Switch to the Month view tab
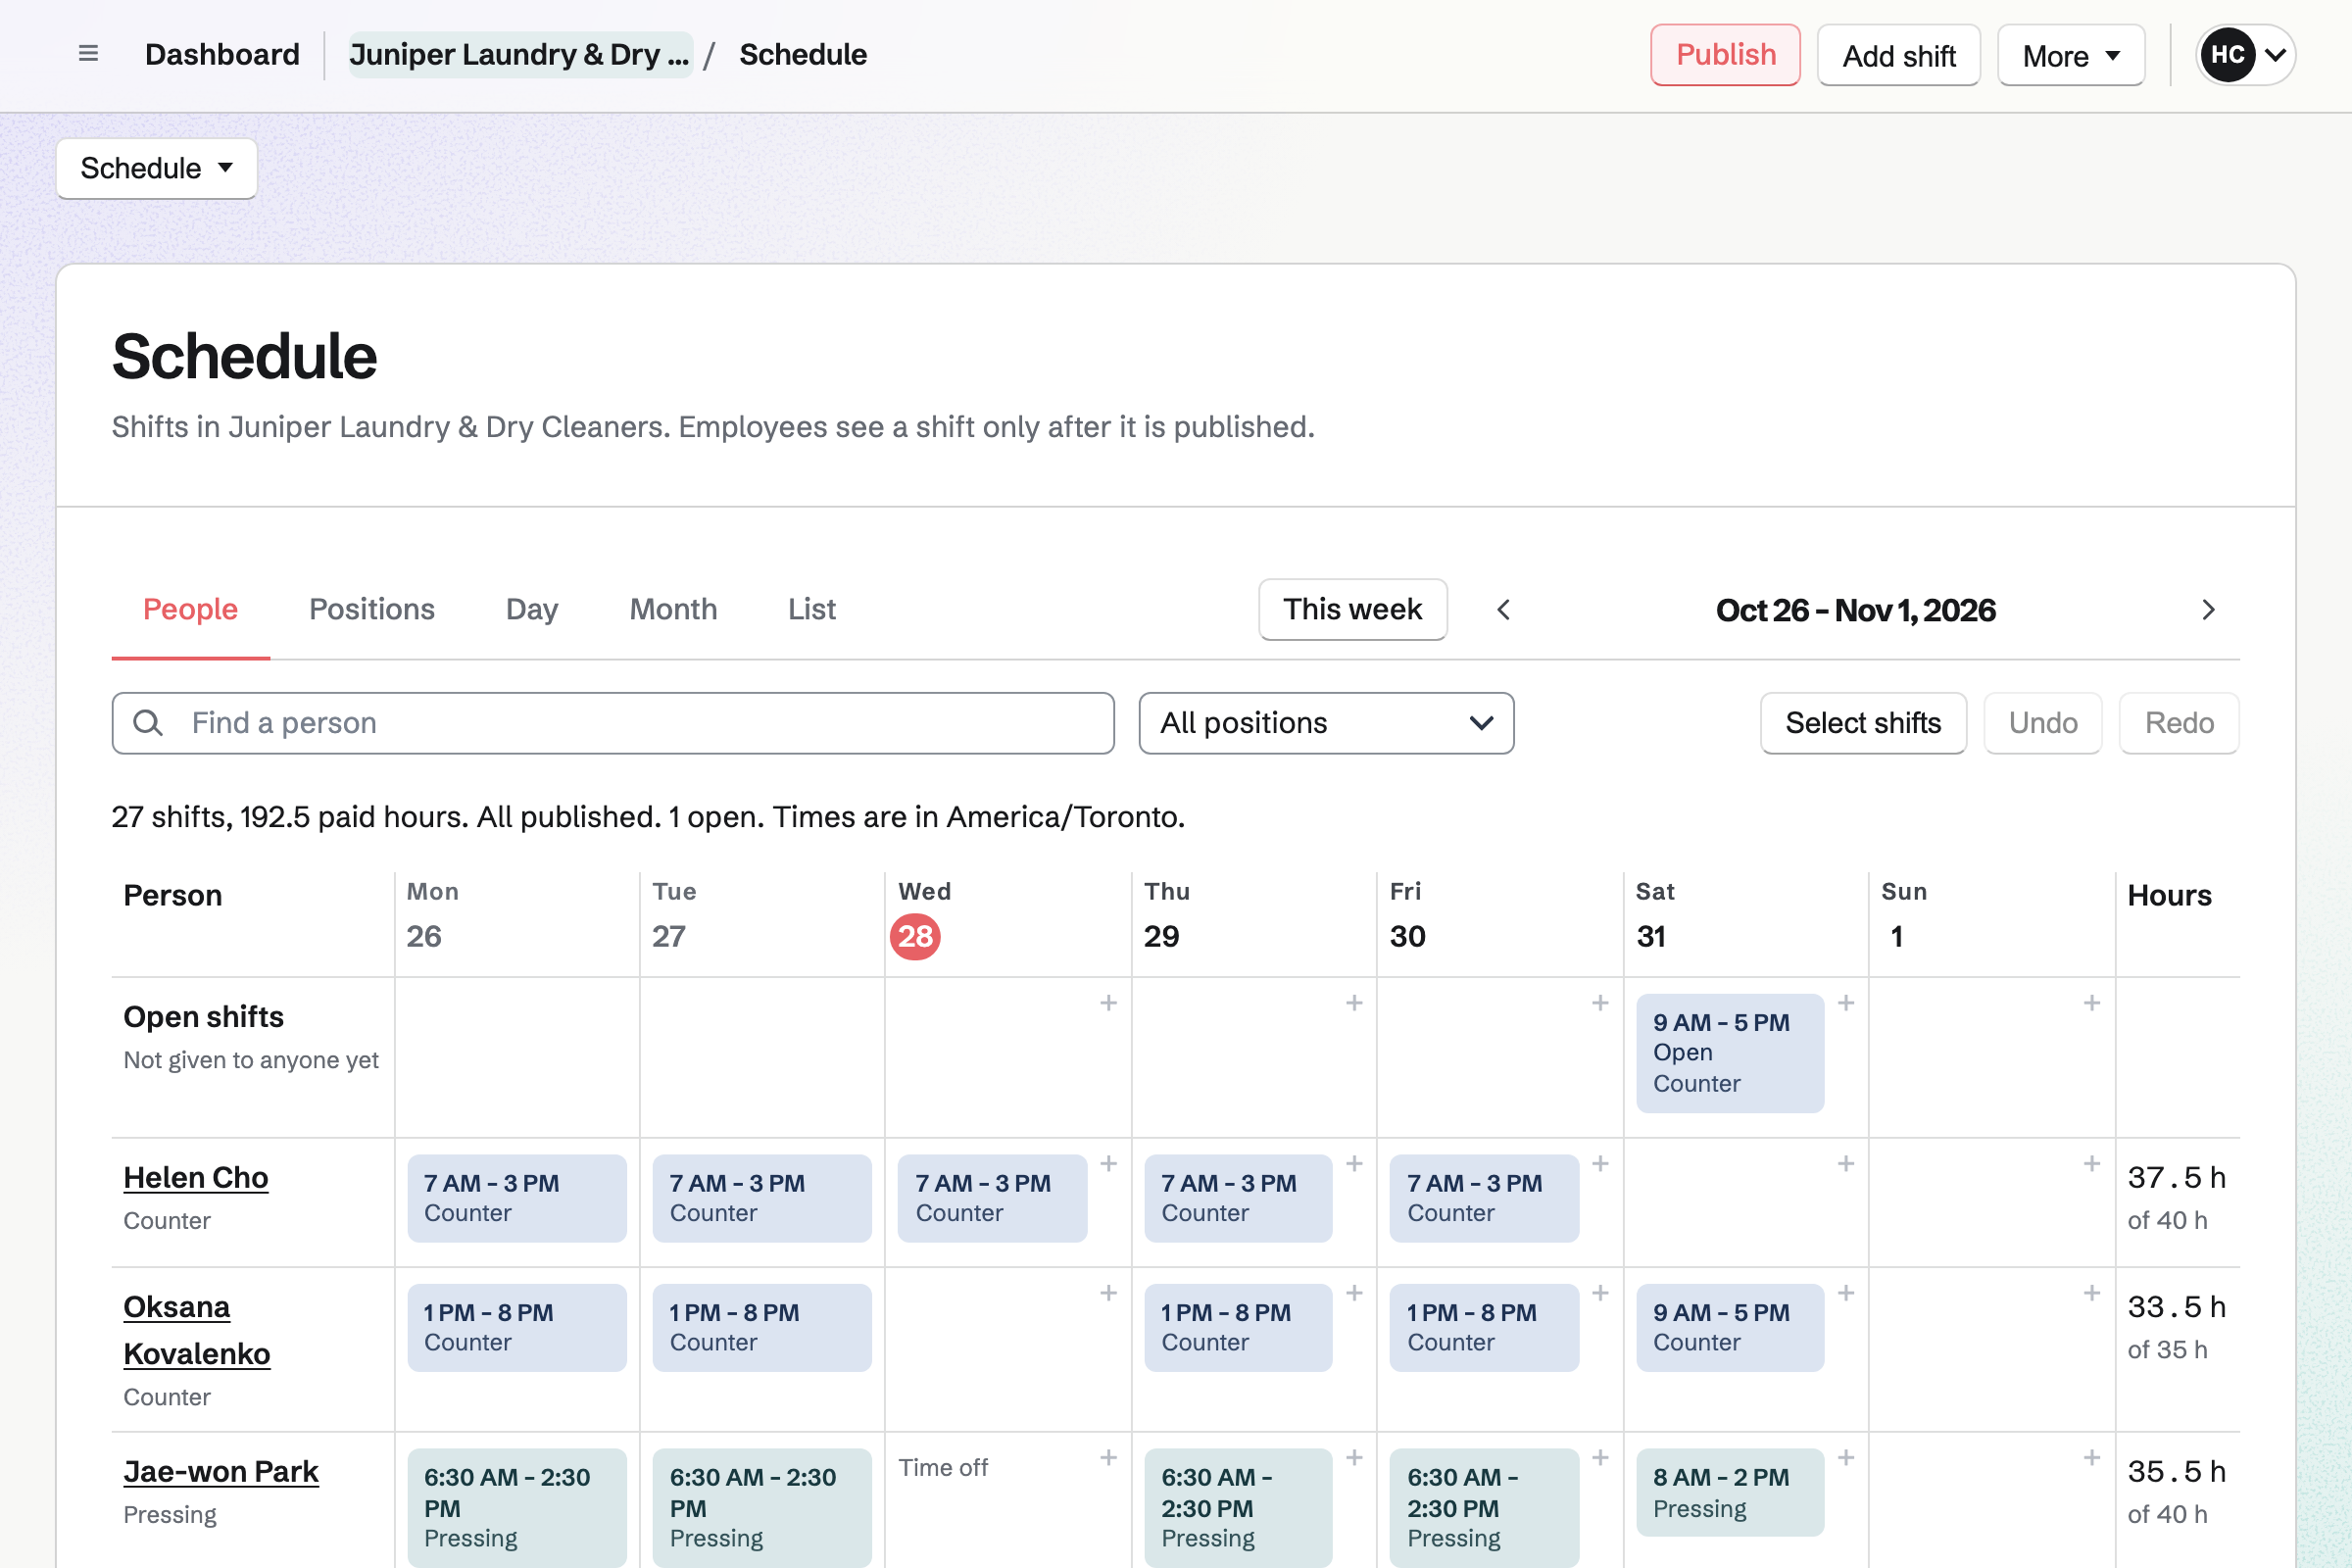This screenshot has width=2352, height=1568. coord(673,609)
